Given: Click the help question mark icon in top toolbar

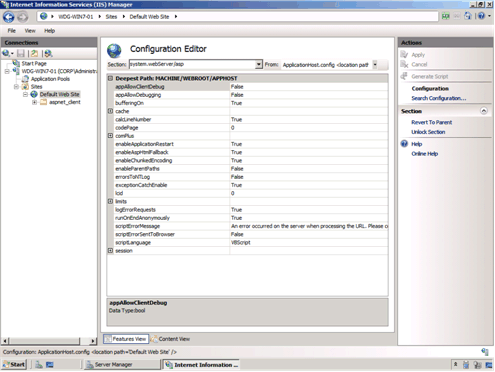Looking at the screenshot, I should coord(481,16).
